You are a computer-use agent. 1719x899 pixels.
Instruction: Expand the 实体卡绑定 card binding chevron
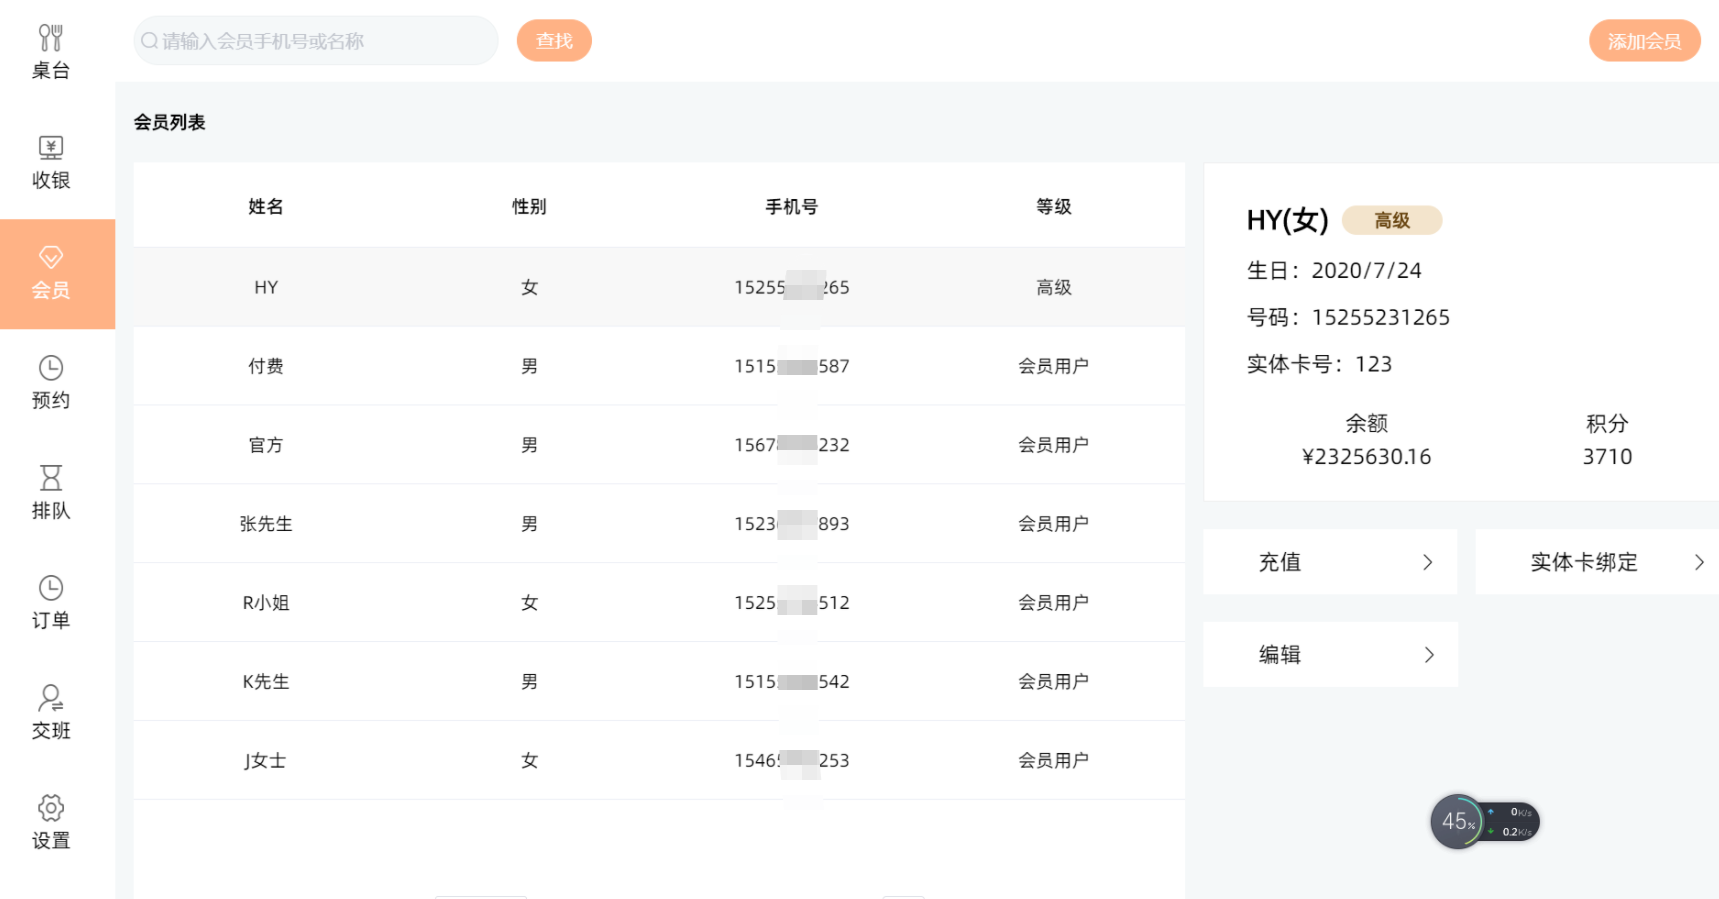[x=1698, y=562]
